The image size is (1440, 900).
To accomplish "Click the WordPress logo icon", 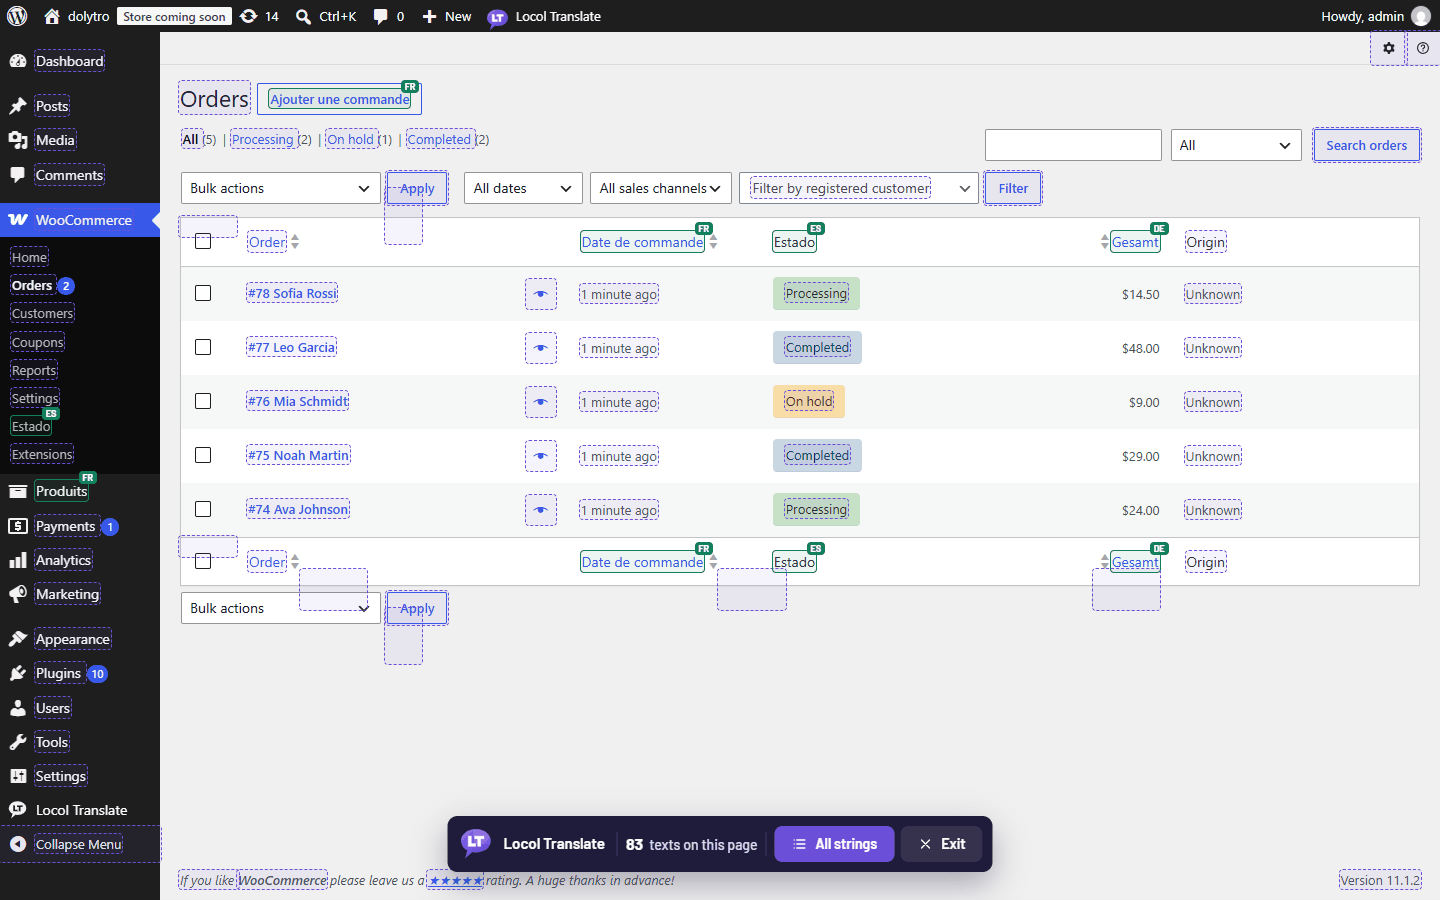I will coord(17,16).
